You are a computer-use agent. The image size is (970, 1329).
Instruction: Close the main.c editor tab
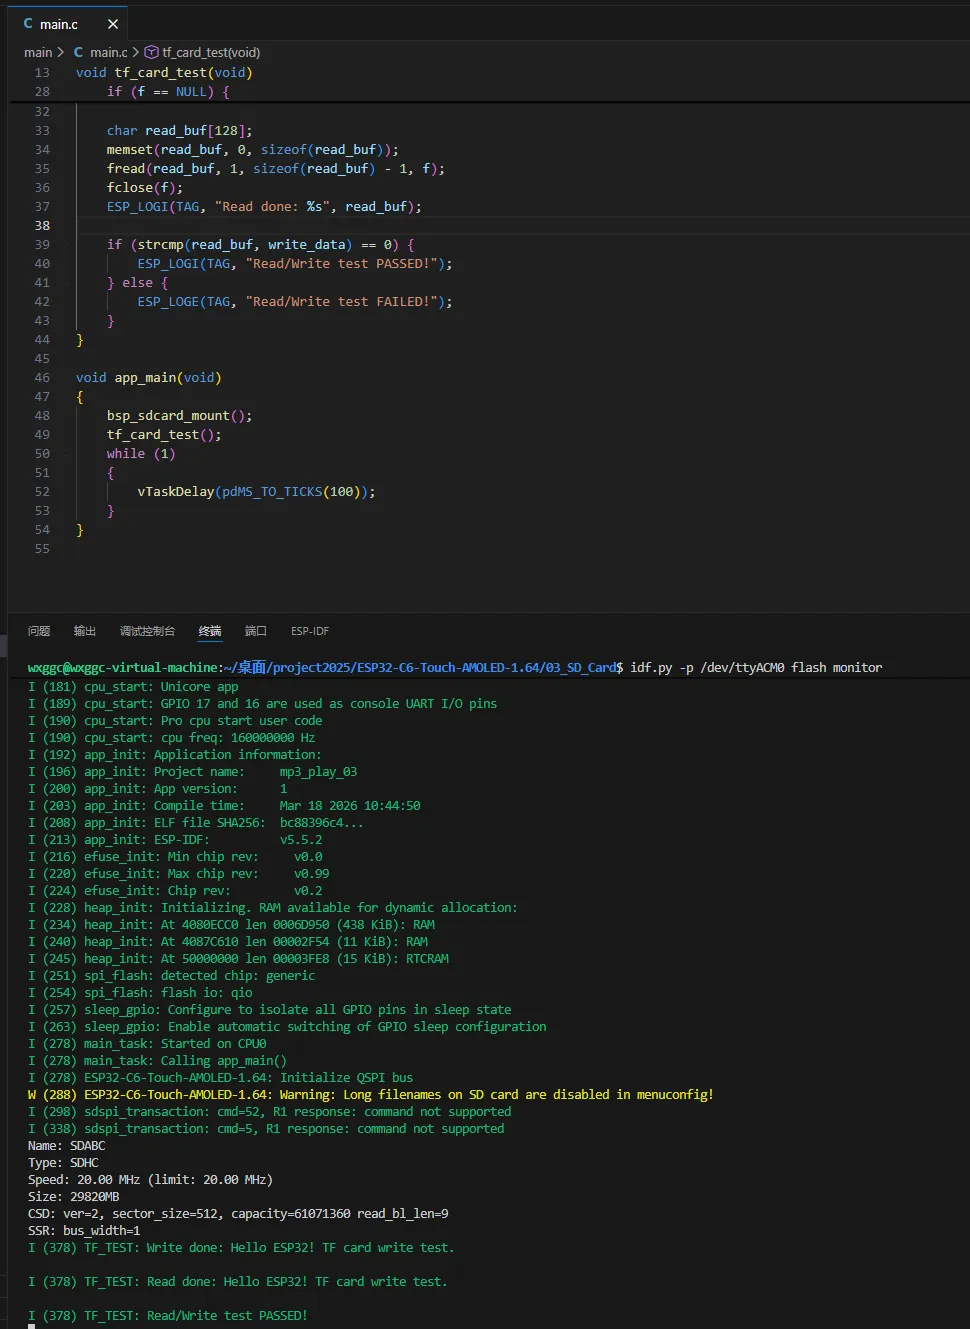pyautogui.click(x=113, y=24)
